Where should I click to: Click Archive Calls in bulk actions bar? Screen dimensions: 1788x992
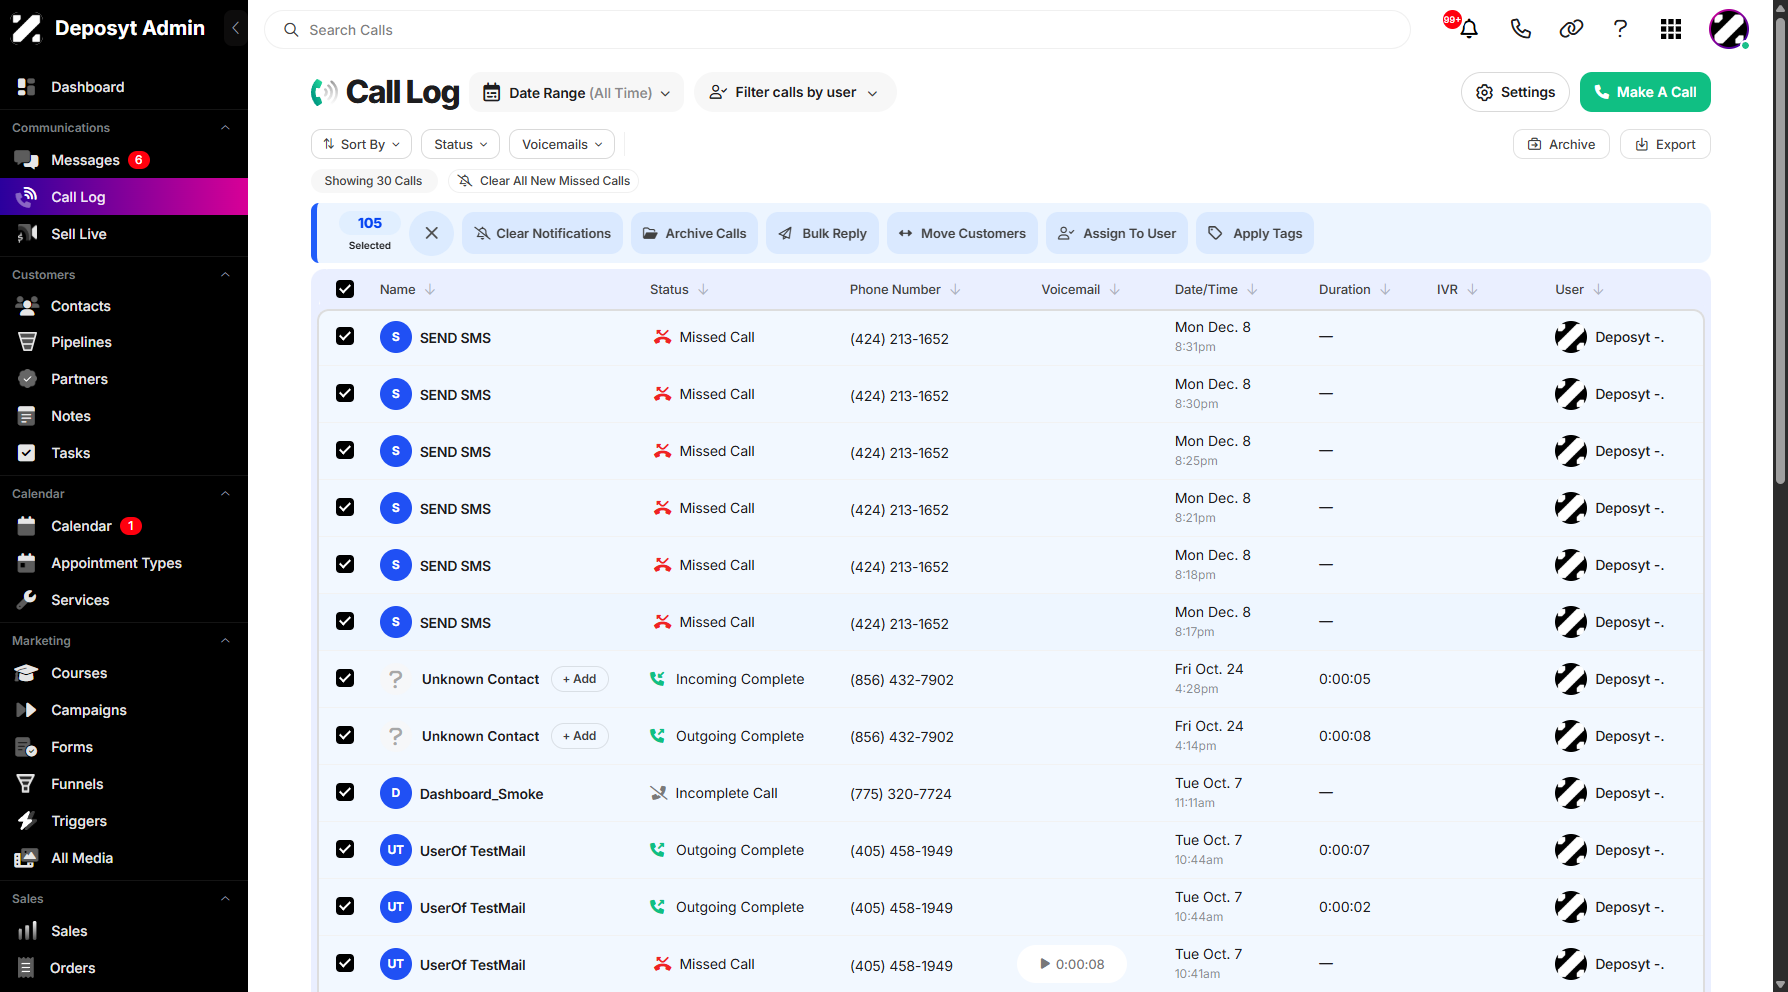point(694,233)
